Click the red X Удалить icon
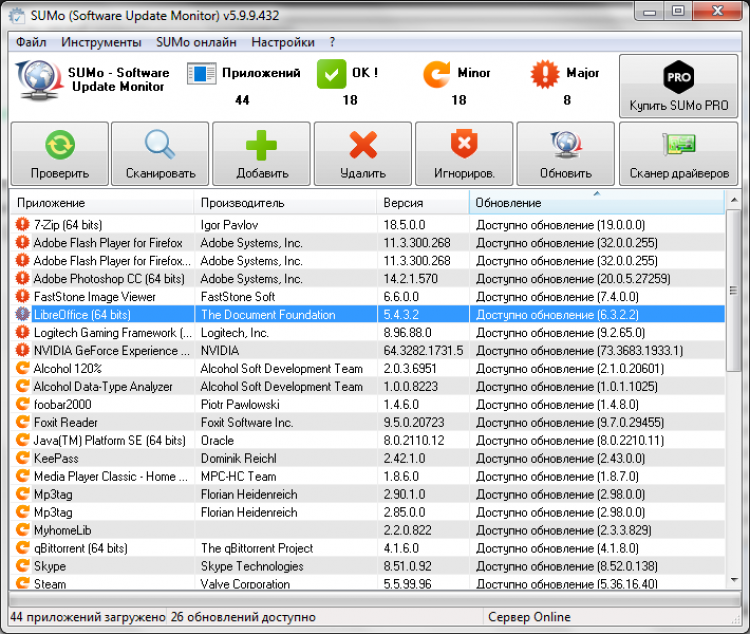This screenshot has width=750, height=634. pyautogui.click(x=363, y=145)
